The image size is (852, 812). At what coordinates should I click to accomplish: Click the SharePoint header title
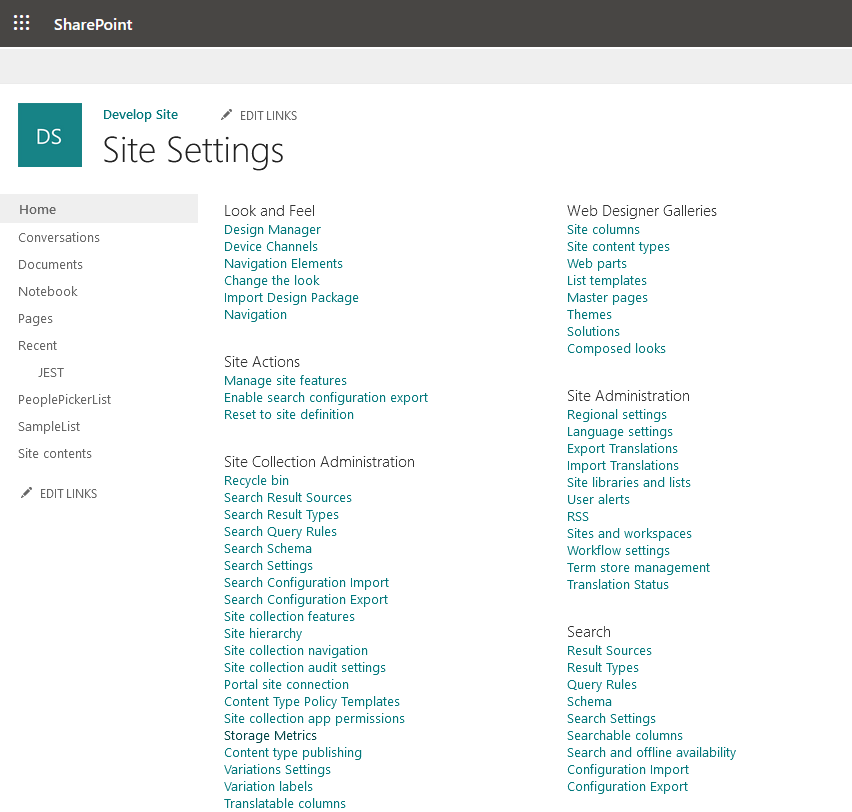pos(93,24)
